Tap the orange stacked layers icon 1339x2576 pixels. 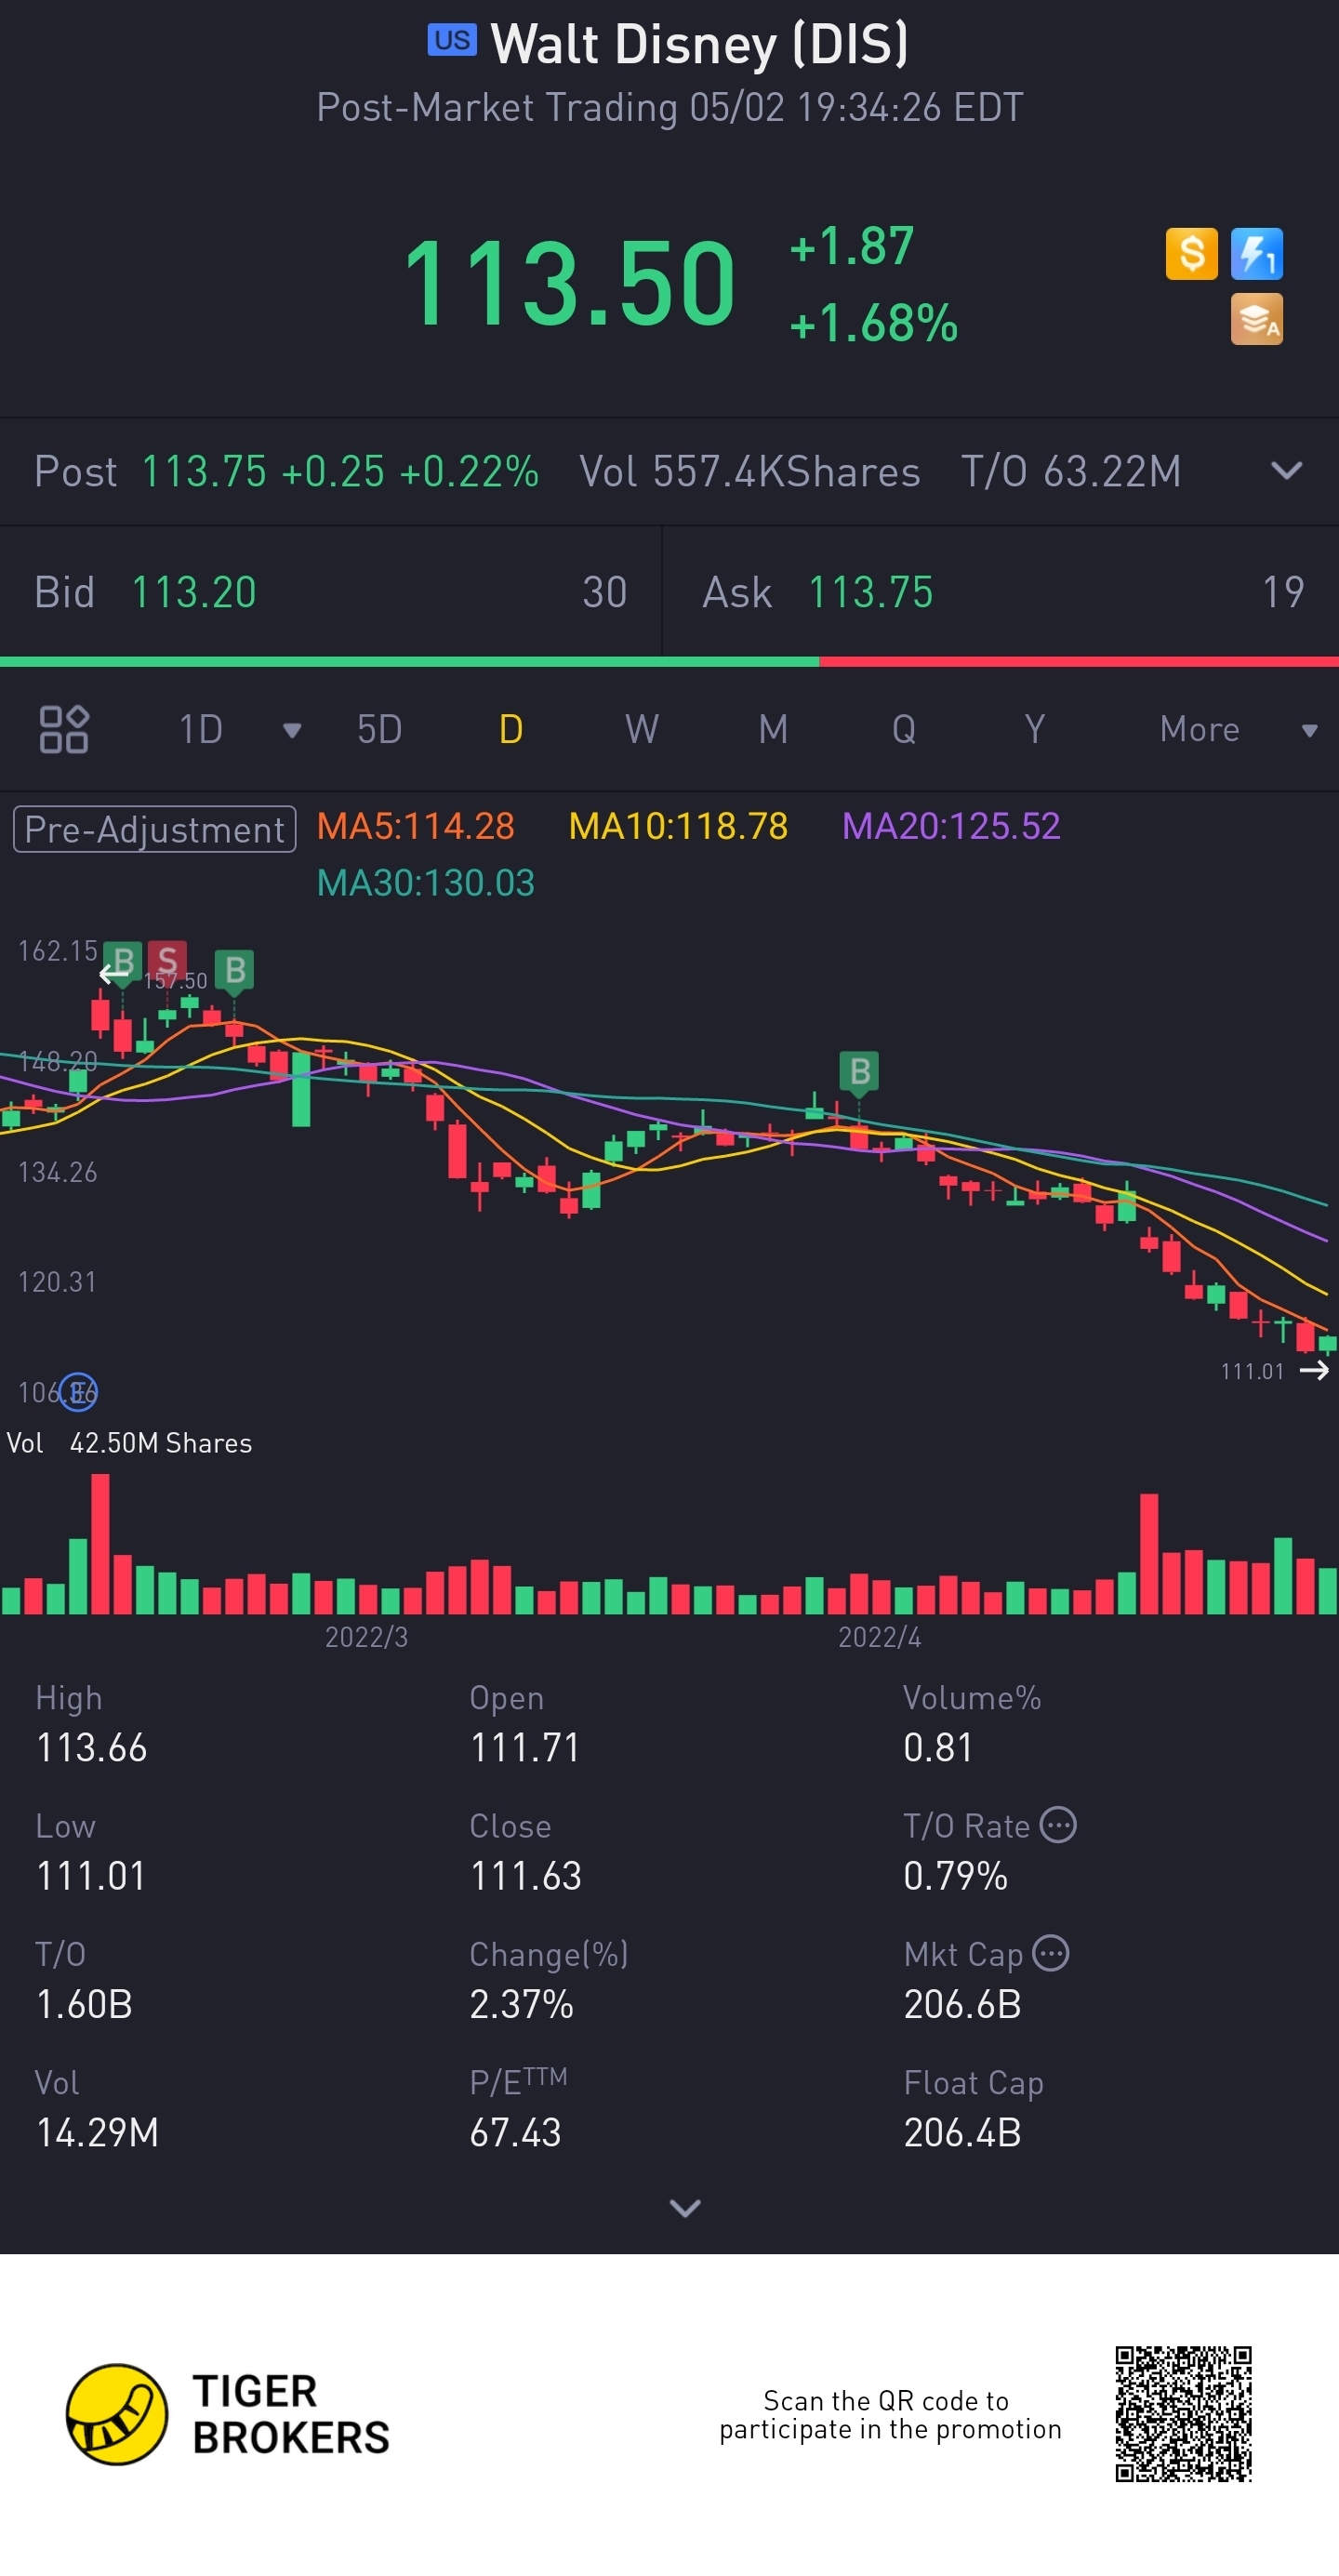[1257, 319]
